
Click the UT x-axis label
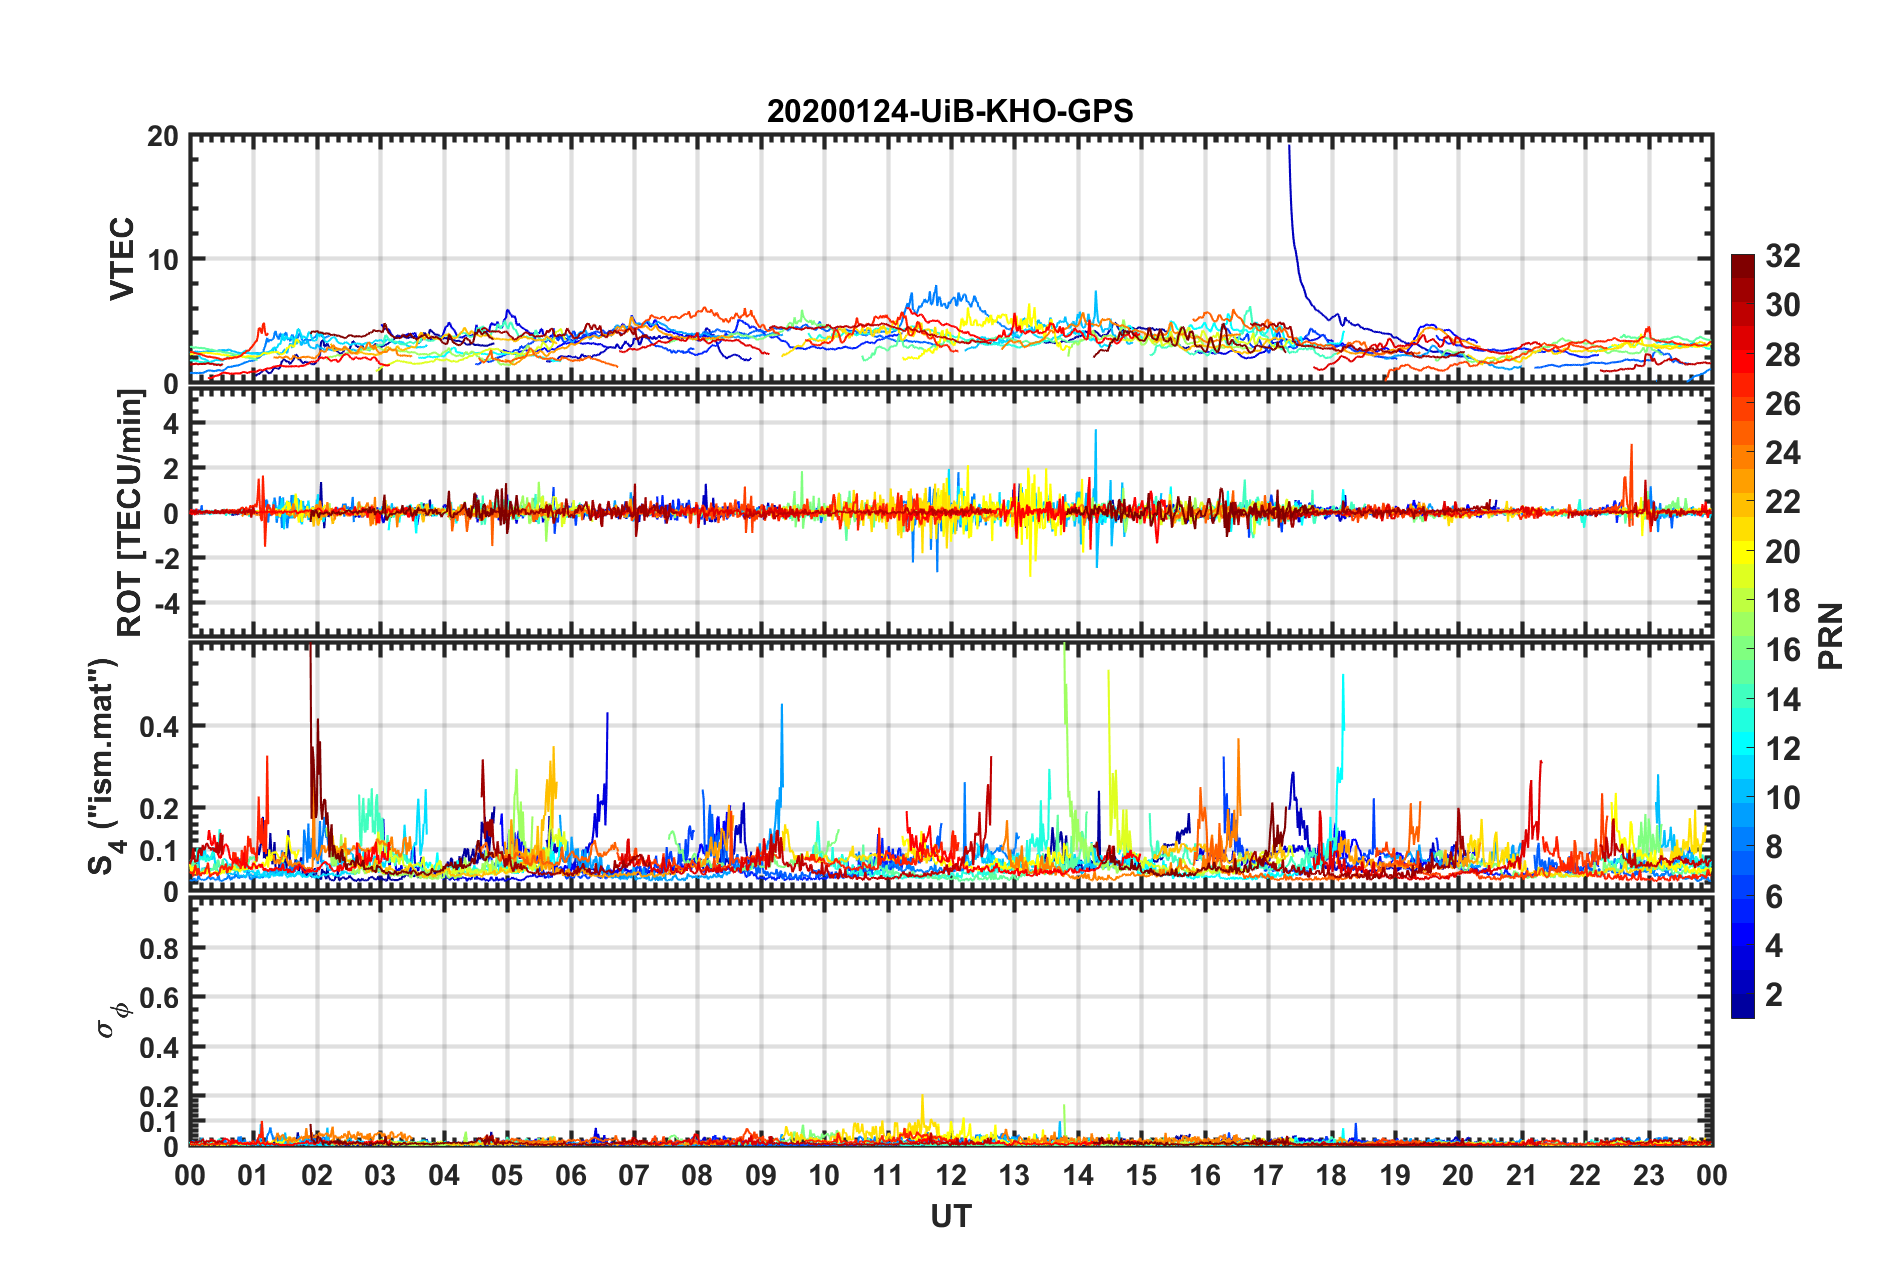(x=951, y=1216)
